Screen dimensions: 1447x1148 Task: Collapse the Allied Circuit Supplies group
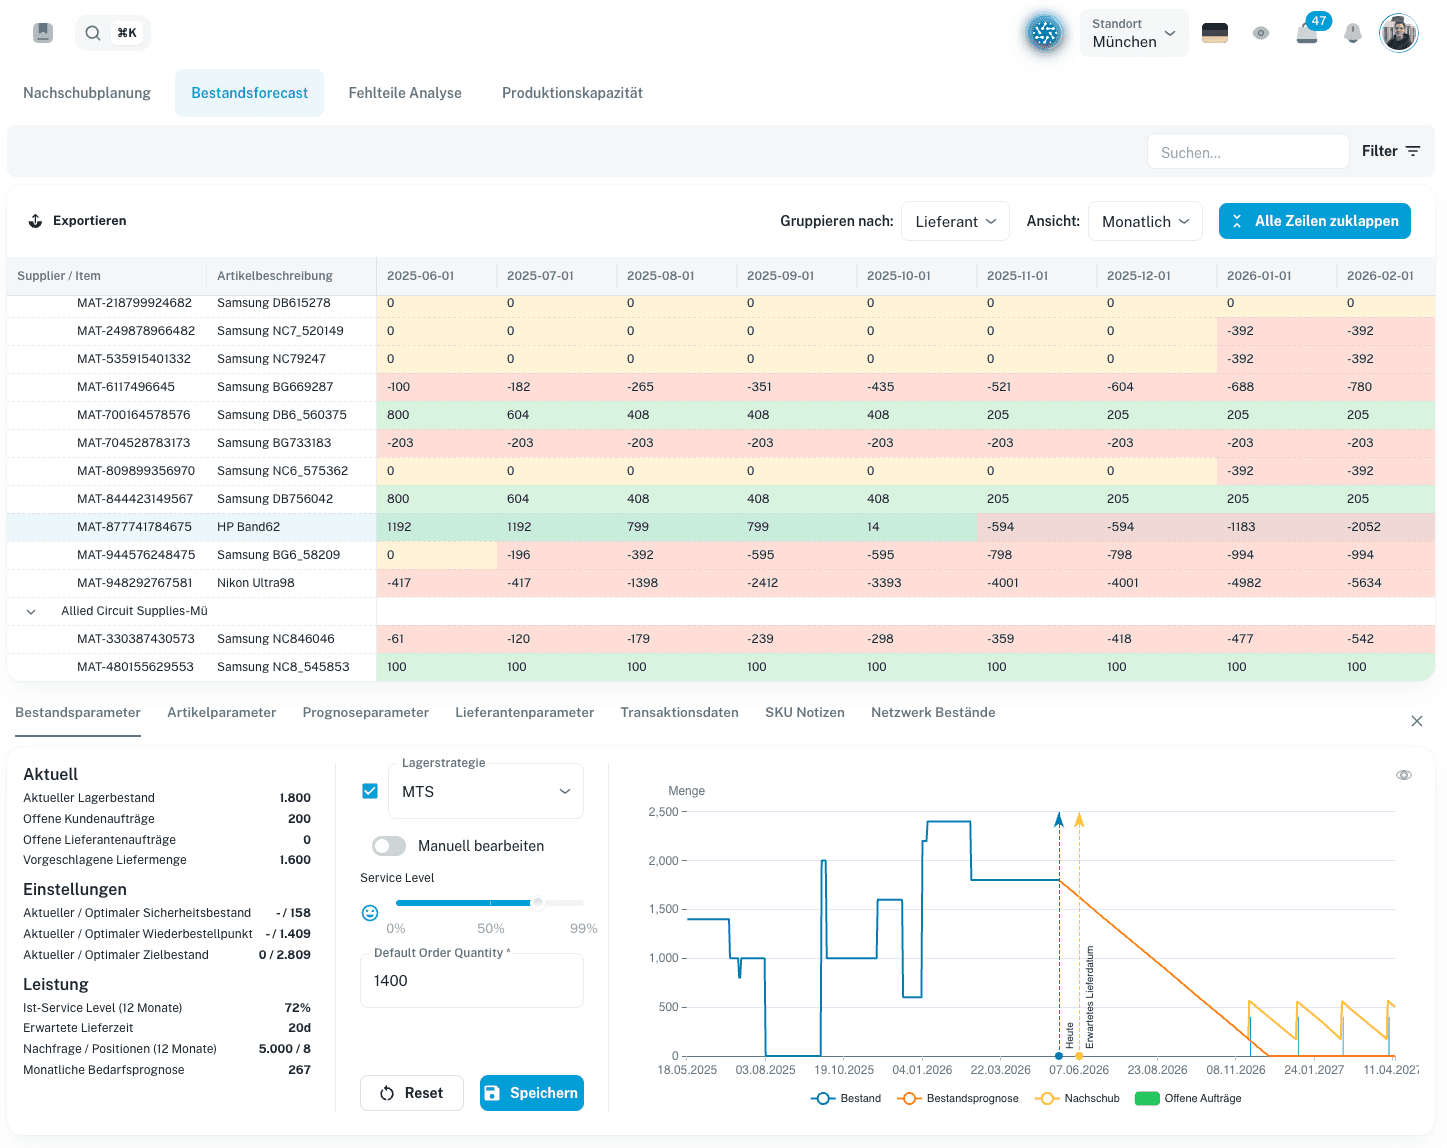click(31, 611)
